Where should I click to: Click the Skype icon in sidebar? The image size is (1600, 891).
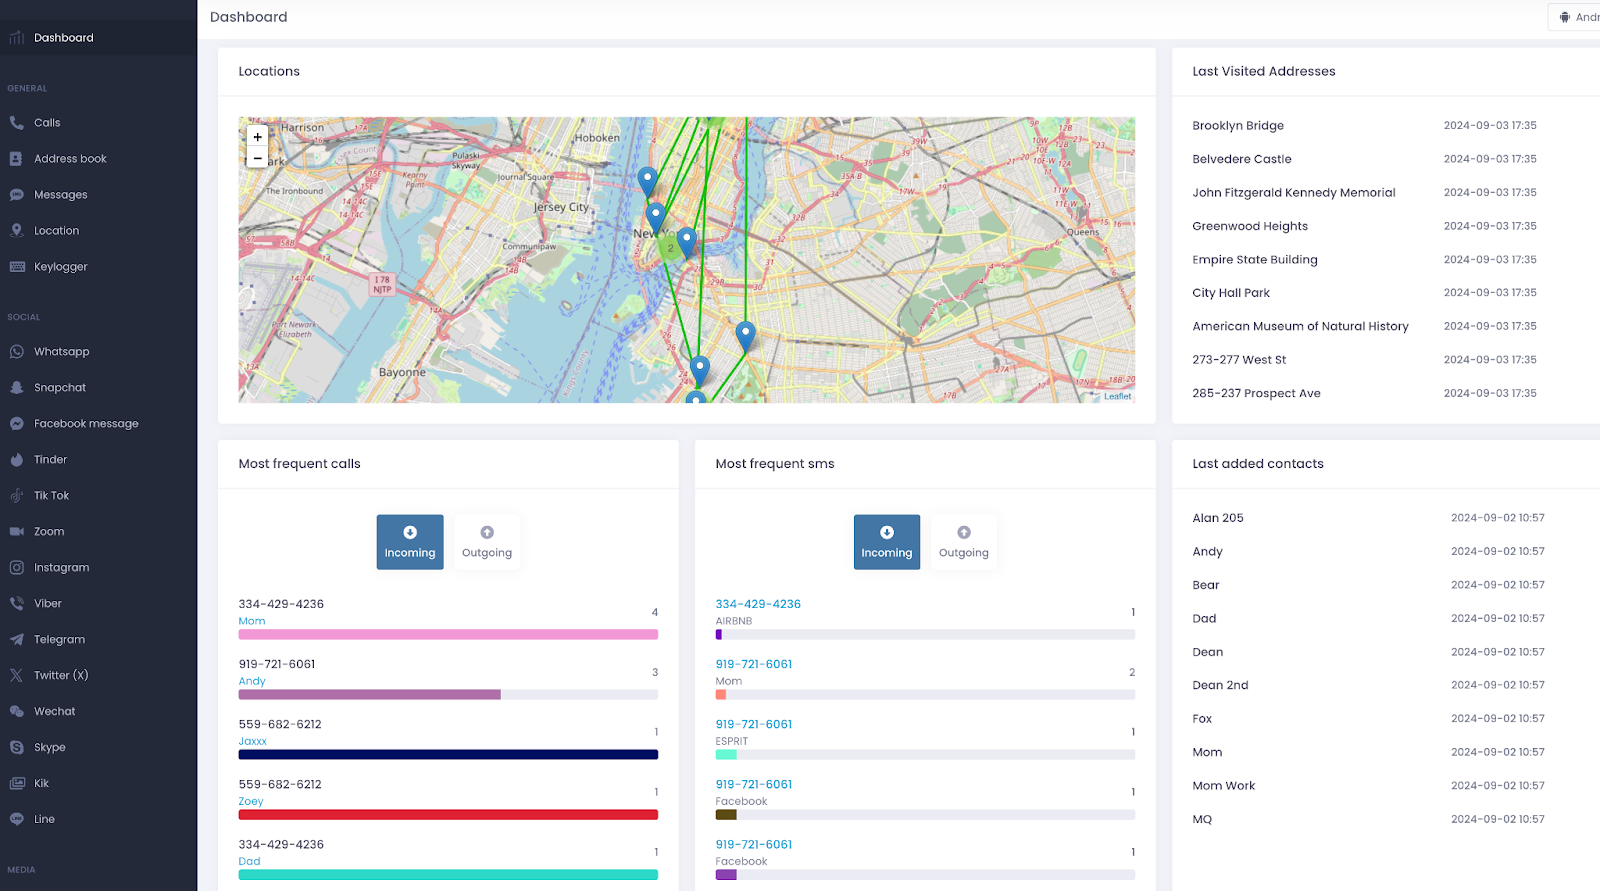click(x=17, y=748)
